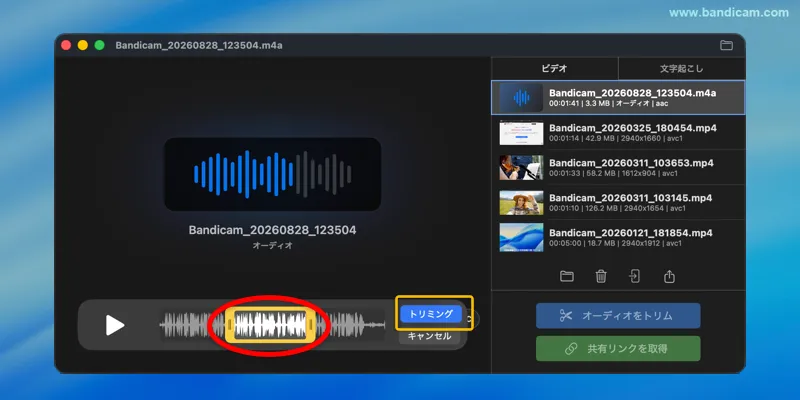800x400 pixels.
Task: Play the audio recording
Action: 115,325
